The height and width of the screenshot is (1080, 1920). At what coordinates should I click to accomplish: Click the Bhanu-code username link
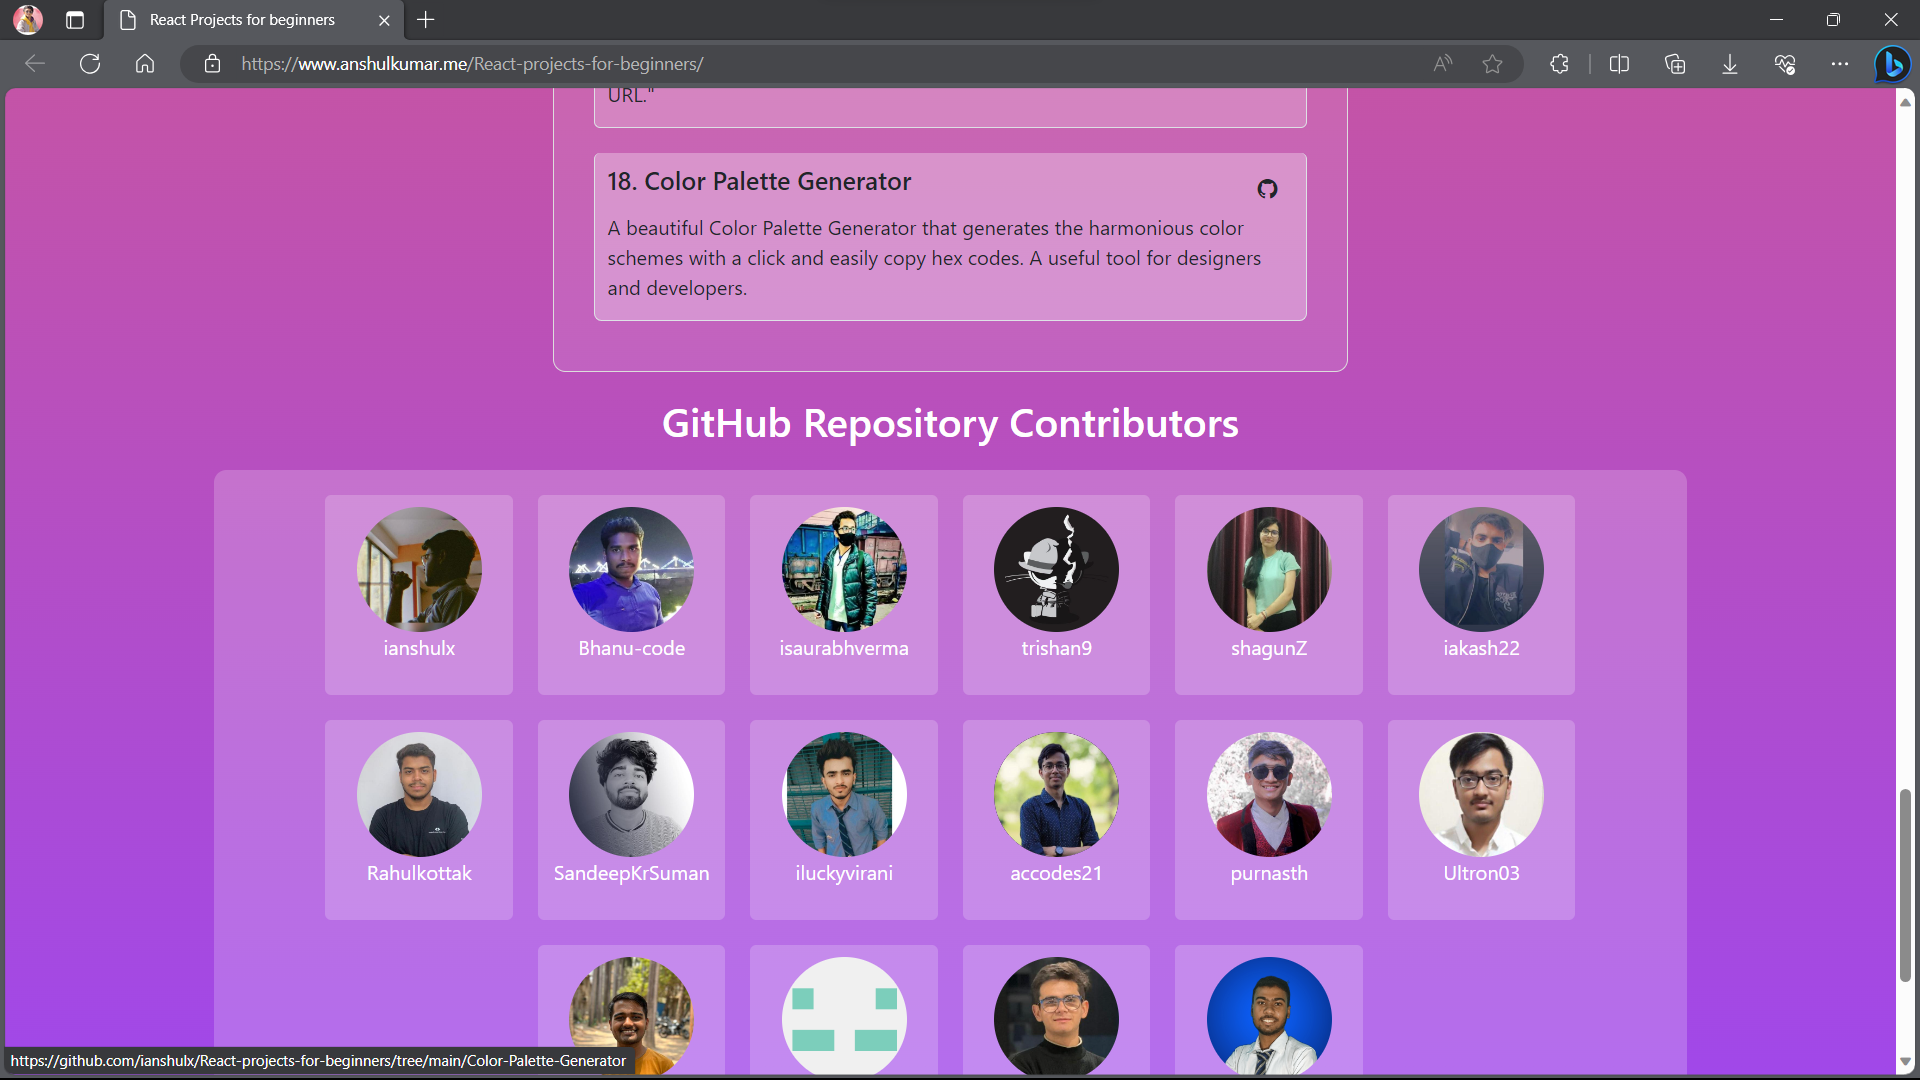tap(631, 648)
